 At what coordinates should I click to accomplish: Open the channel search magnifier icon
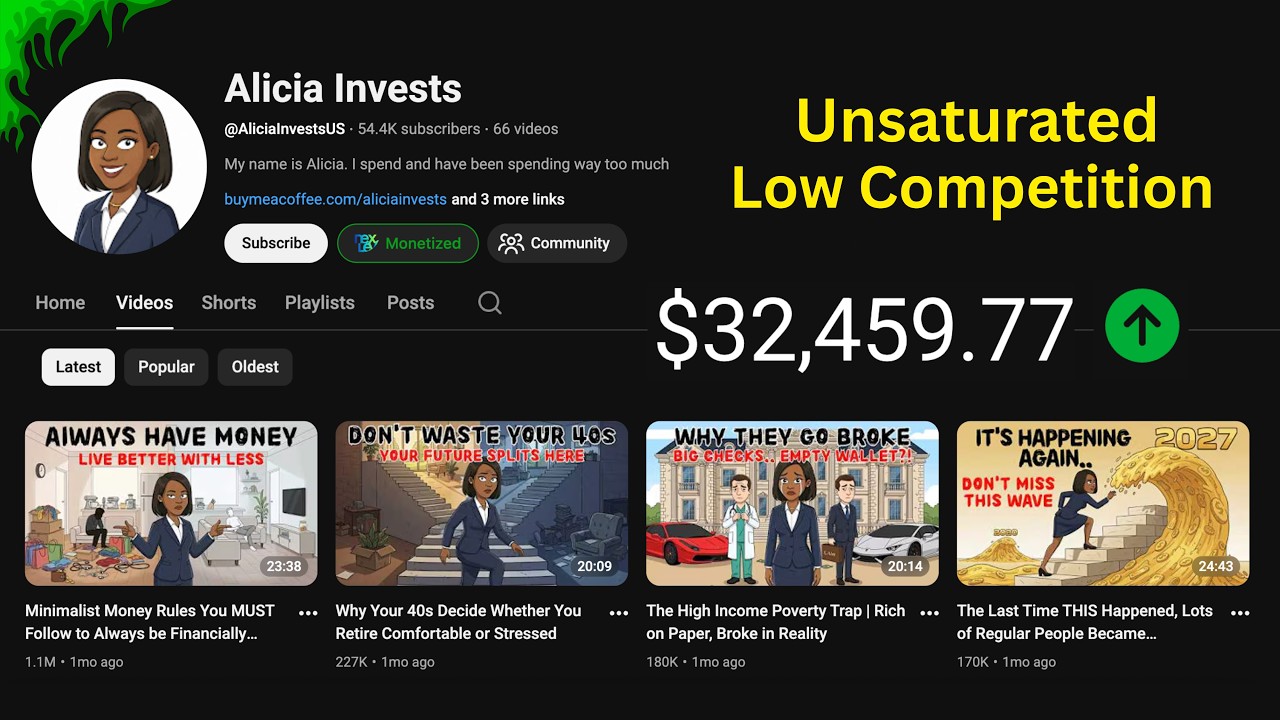[490, 303]
